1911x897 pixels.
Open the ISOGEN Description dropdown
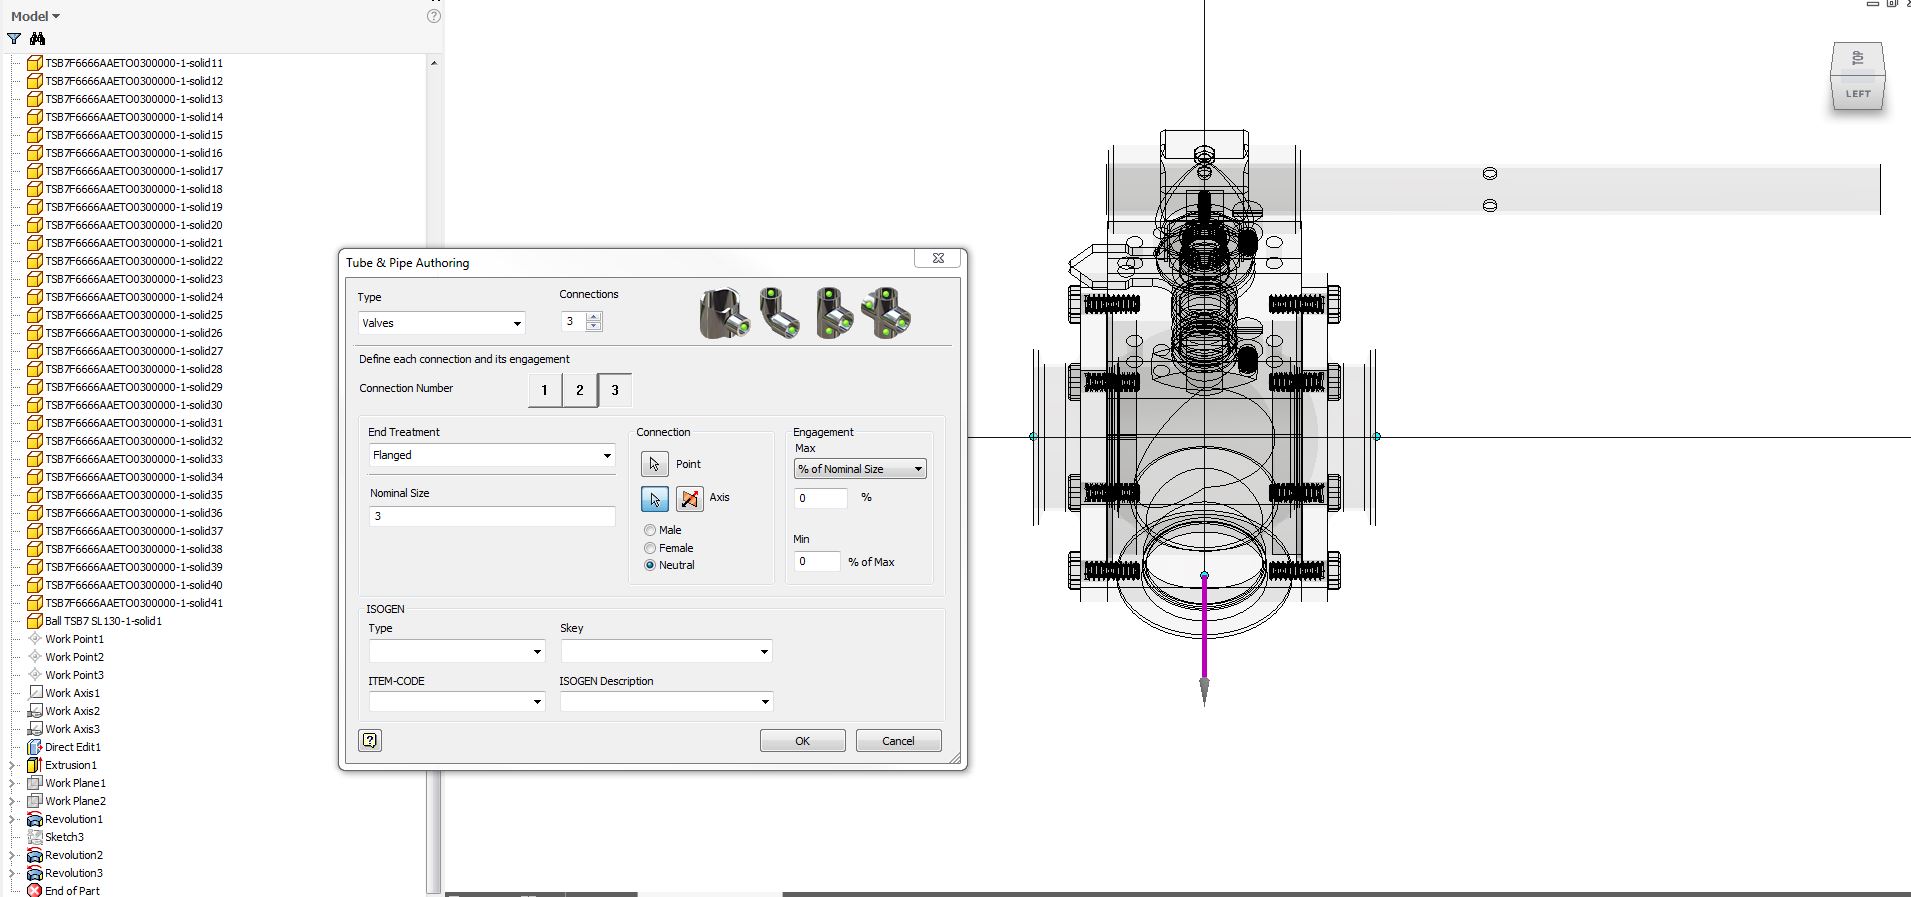[666, 701]
